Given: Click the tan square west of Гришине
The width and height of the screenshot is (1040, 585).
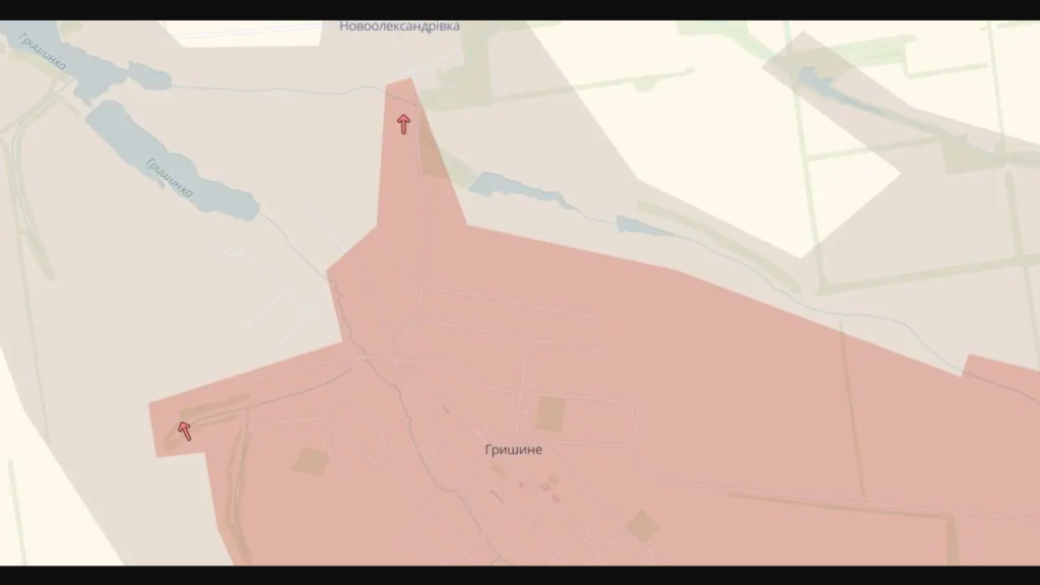Looking at the screenshot, I should click(x=311, y=461).
